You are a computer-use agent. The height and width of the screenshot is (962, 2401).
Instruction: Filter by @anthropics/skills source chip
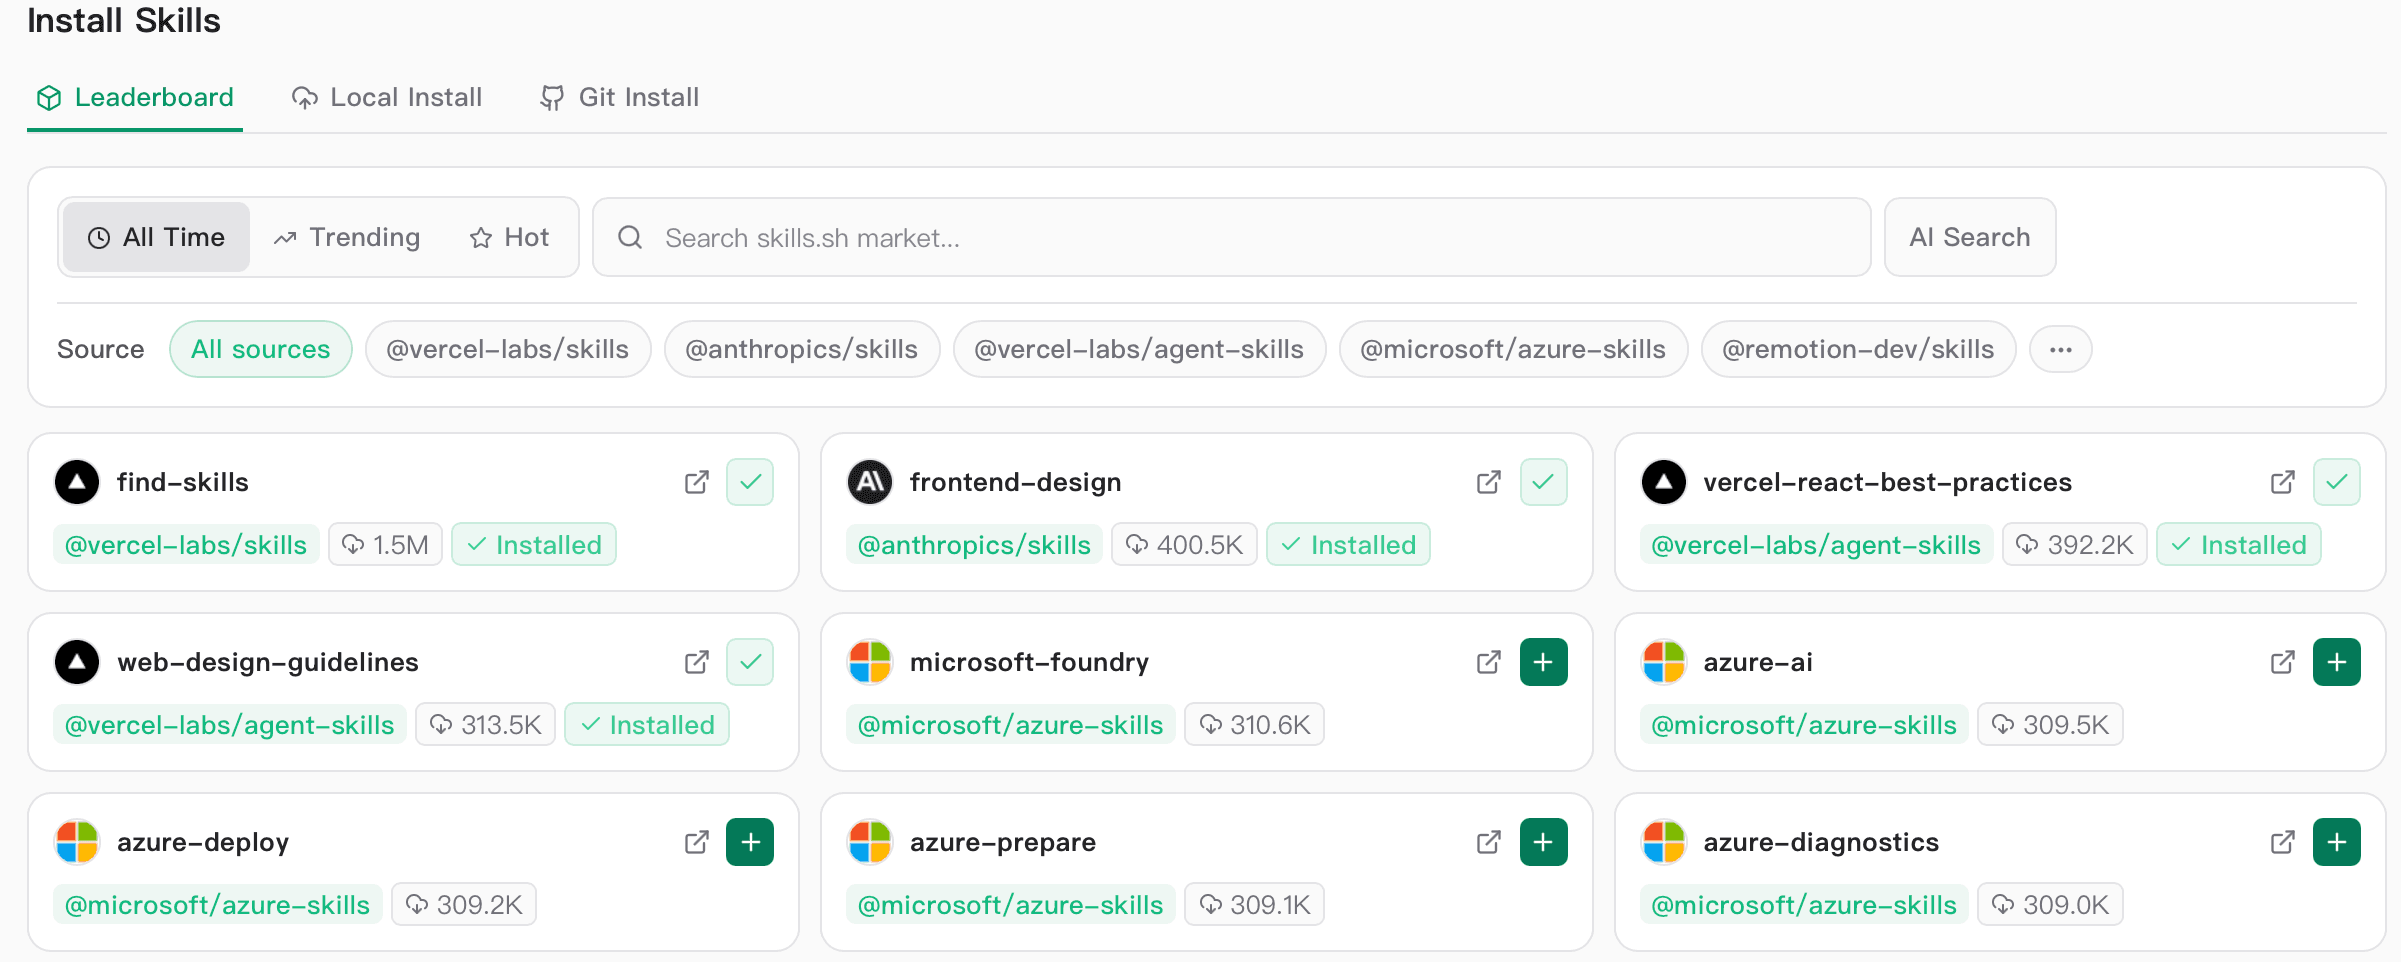(x=802, y=349)
